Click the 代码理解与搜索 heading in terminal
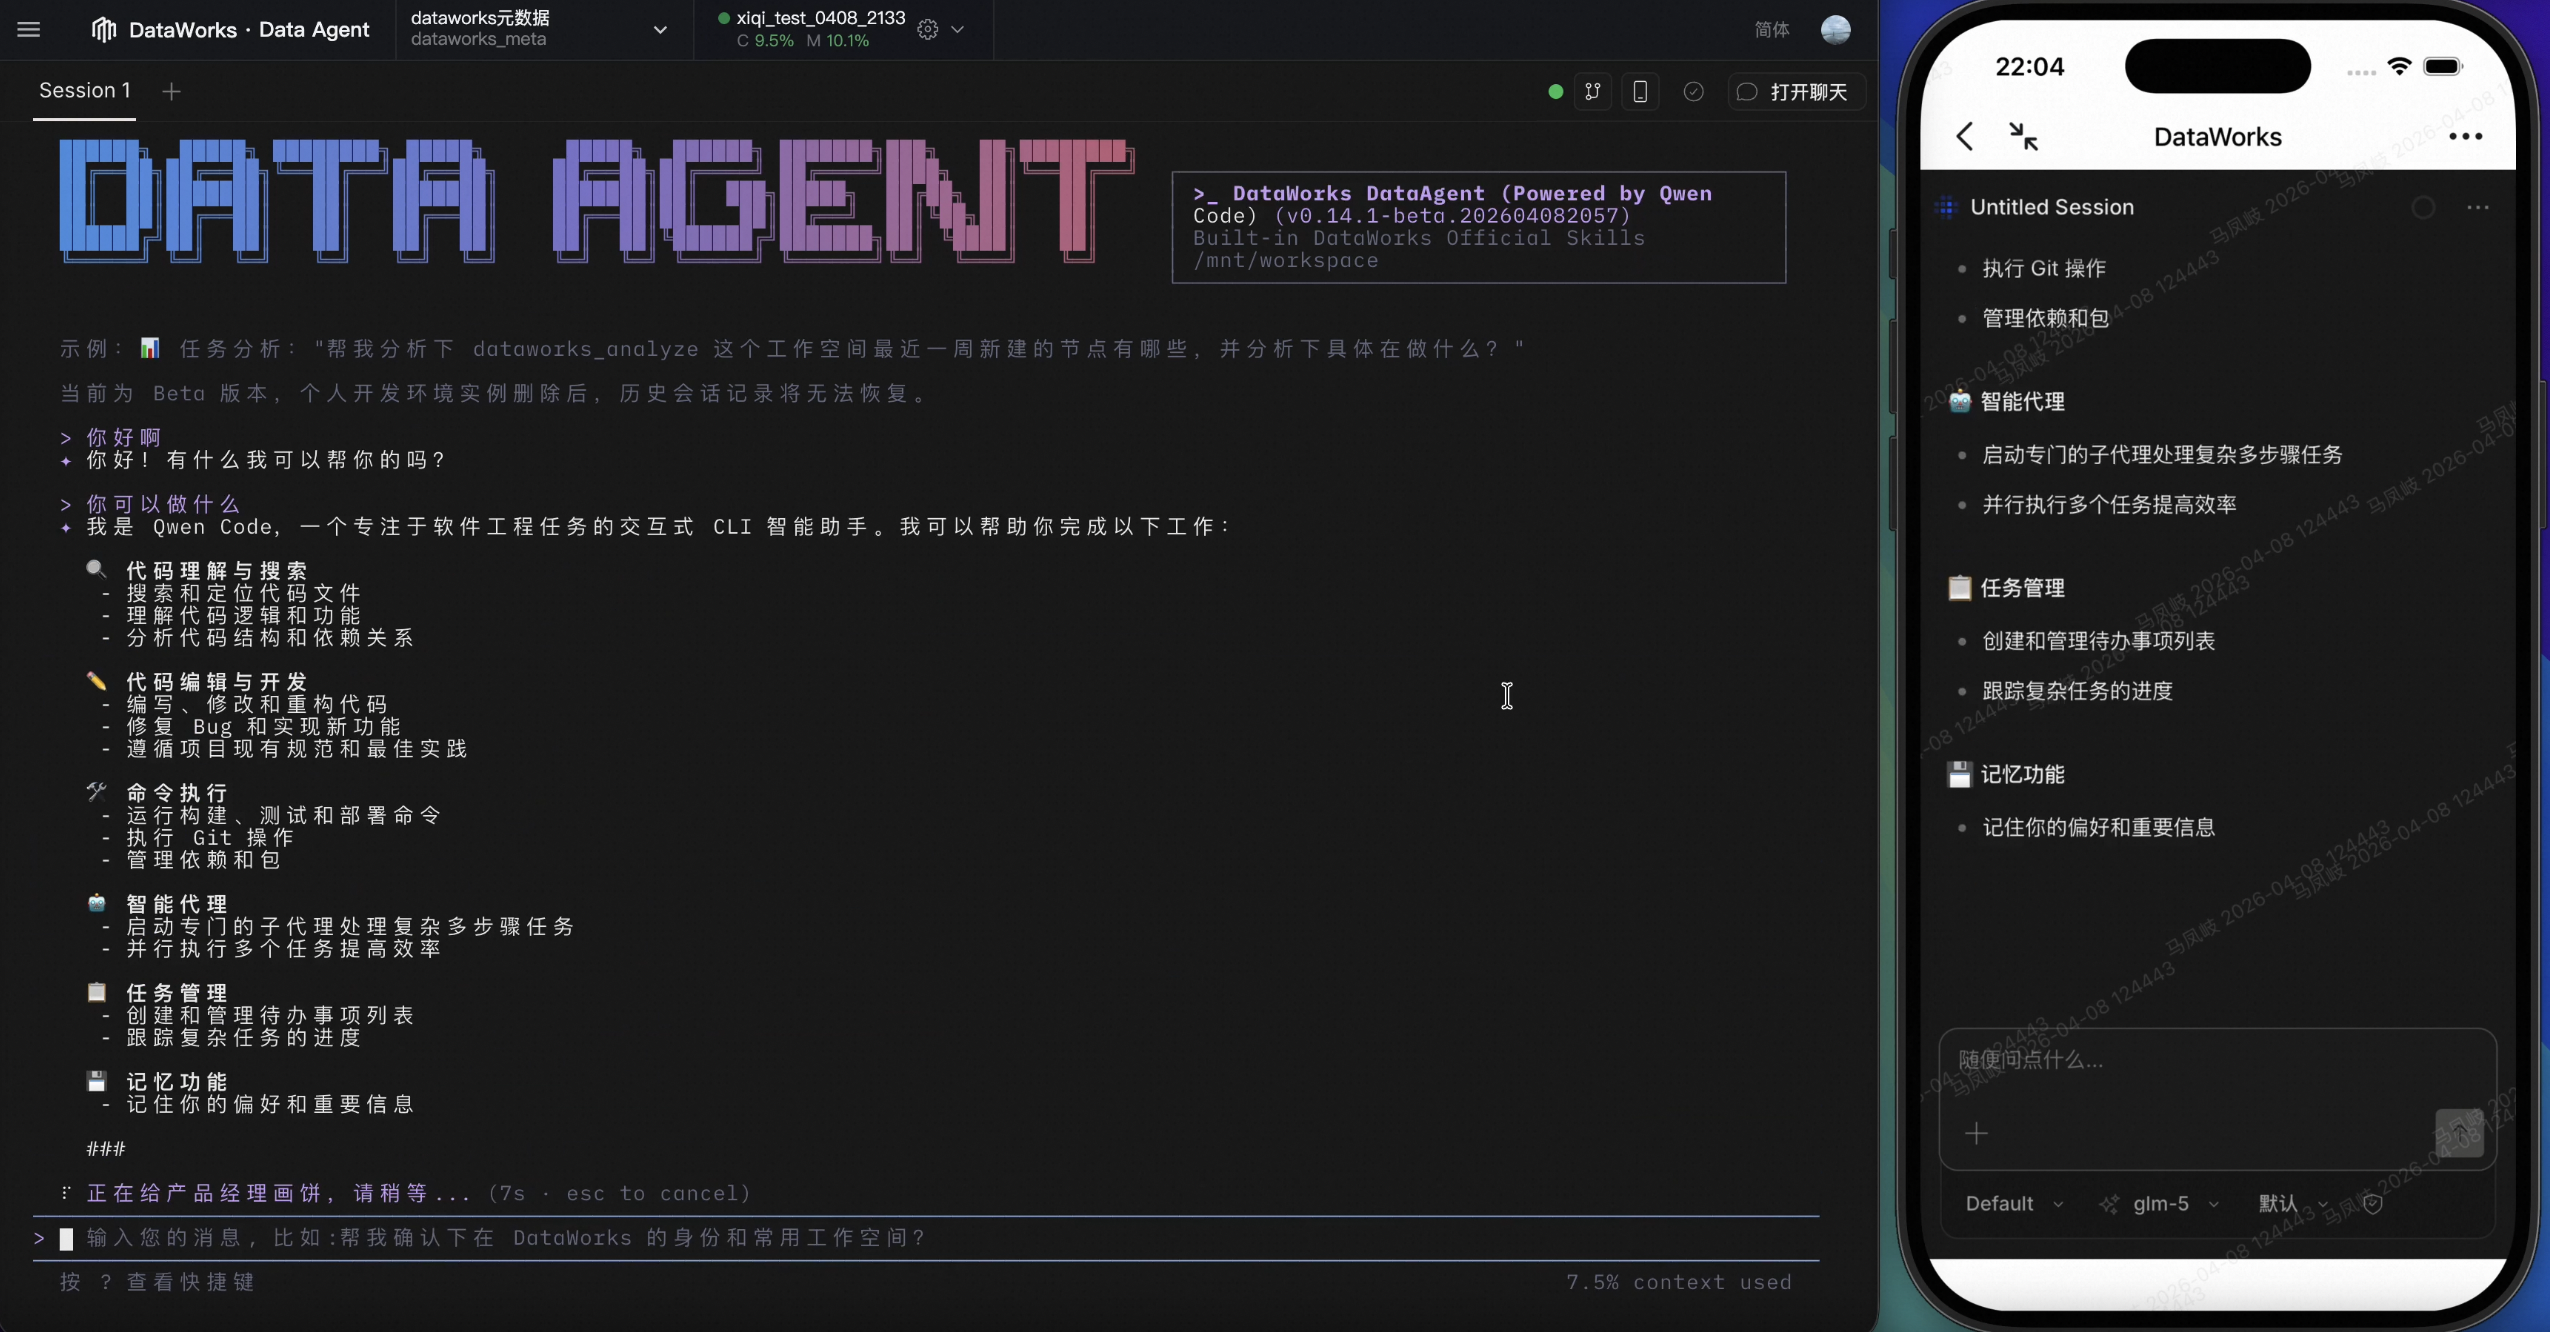This screenshot has height=1332, width=2550. (216, 571)
